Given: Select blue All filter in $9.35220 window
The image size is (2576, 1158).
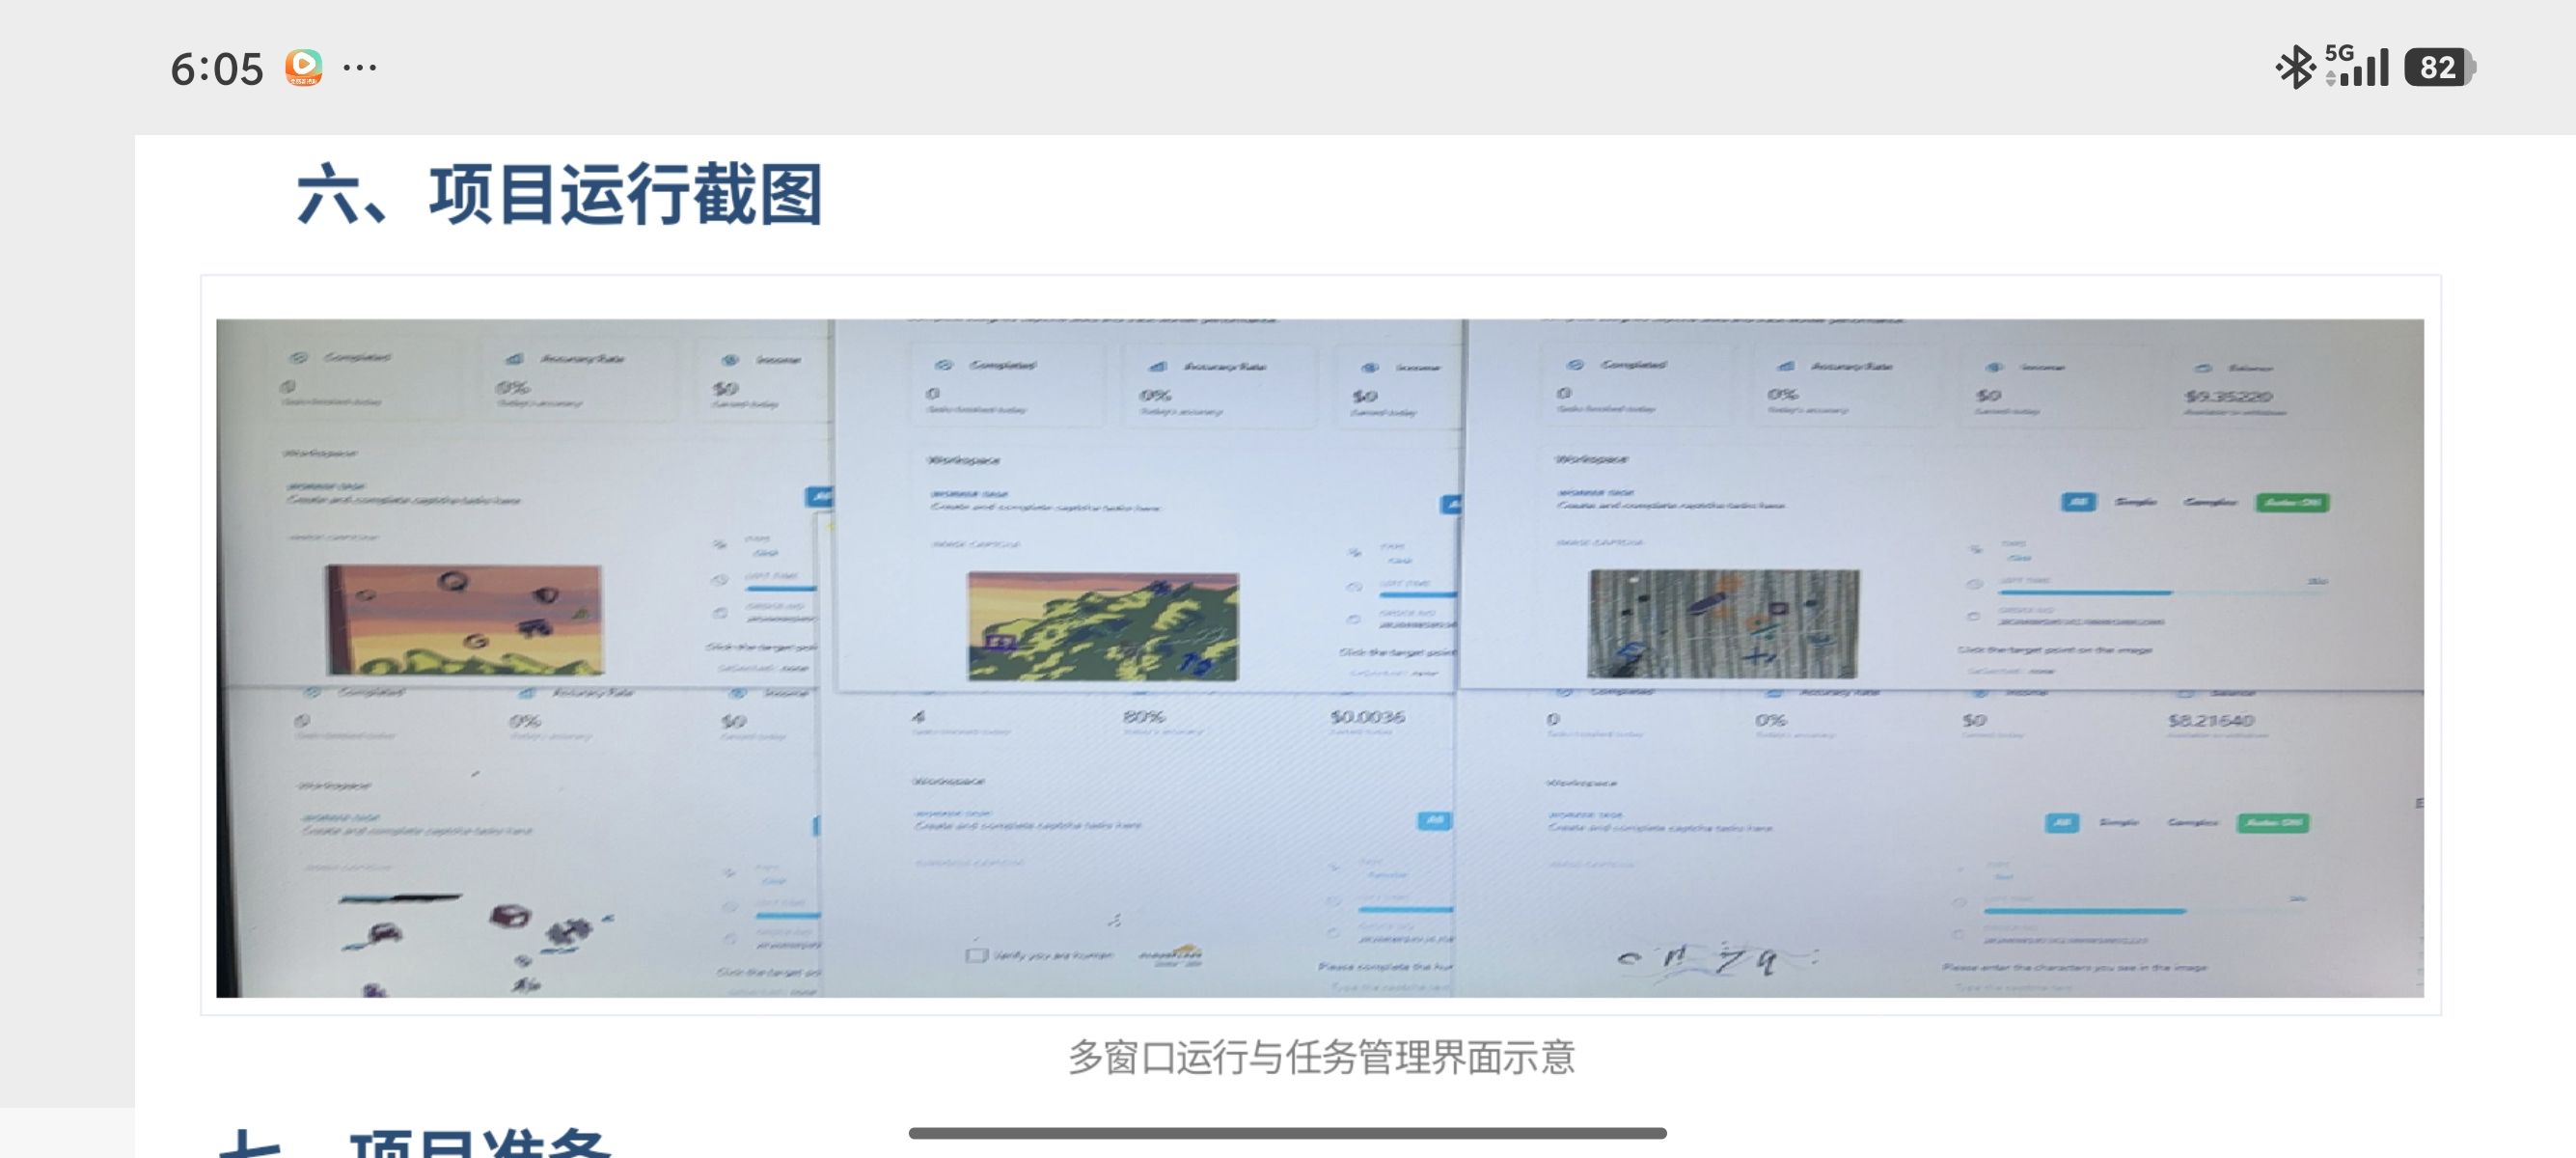Looking at the screenshot, I should 2078,502.
